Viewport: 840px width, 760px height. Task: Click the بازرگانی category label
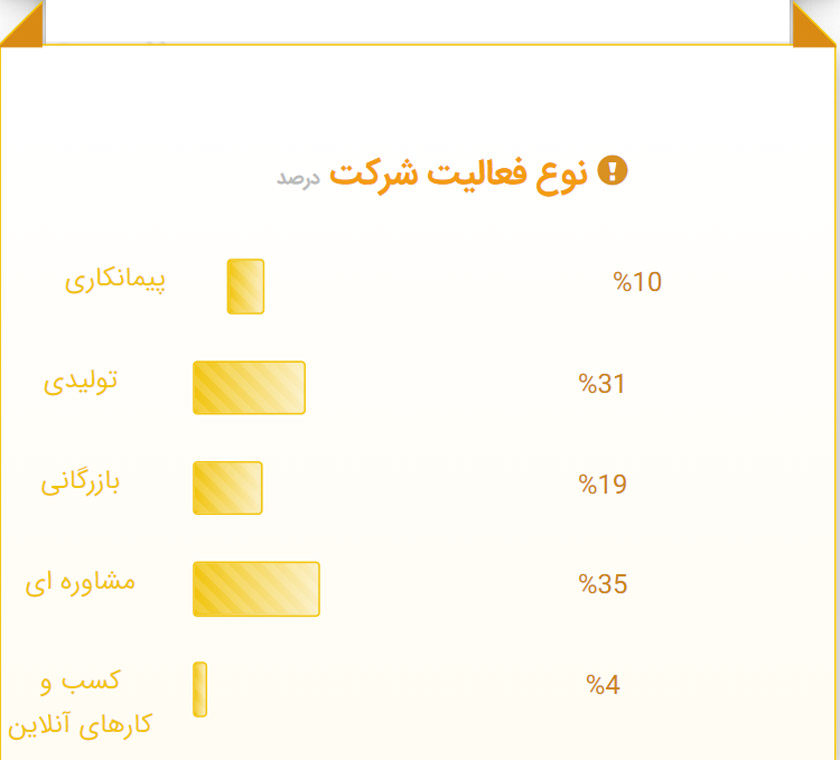(x=80, y=482)
